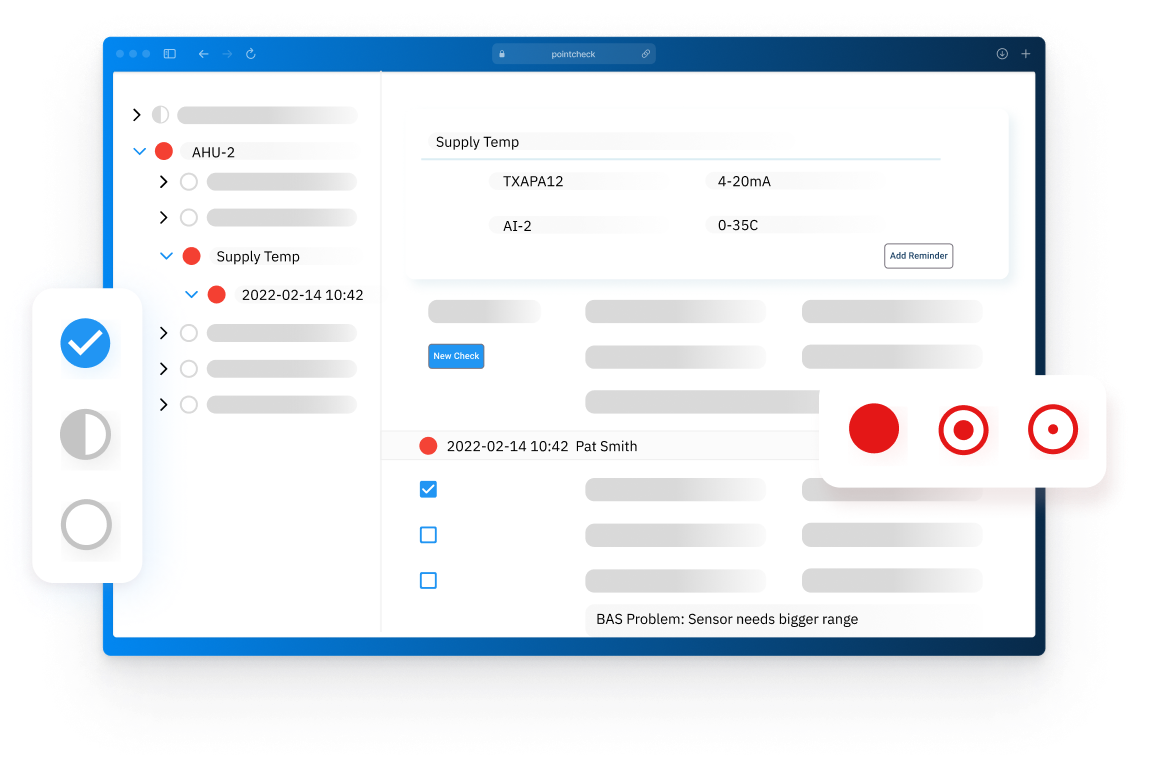Collapse the 2022-02-14 10:42 tree entry
Viewport: 1152px width, 760px height.
point(191,294)
